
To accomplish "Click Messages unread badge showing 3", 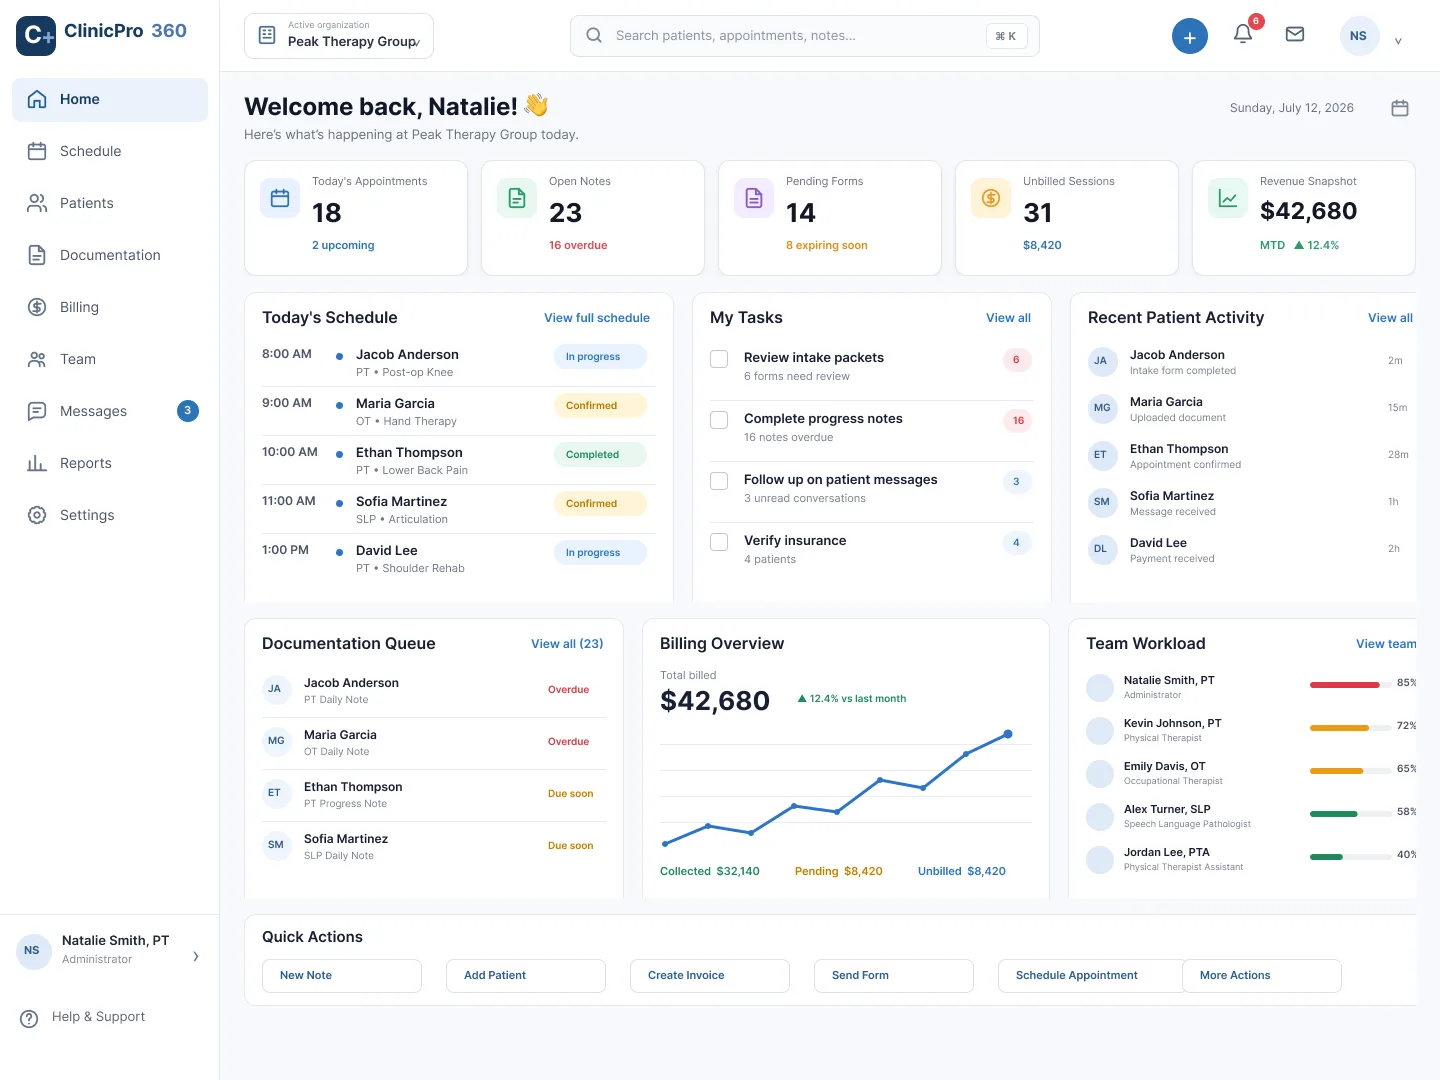I will (x=187, y=410).
